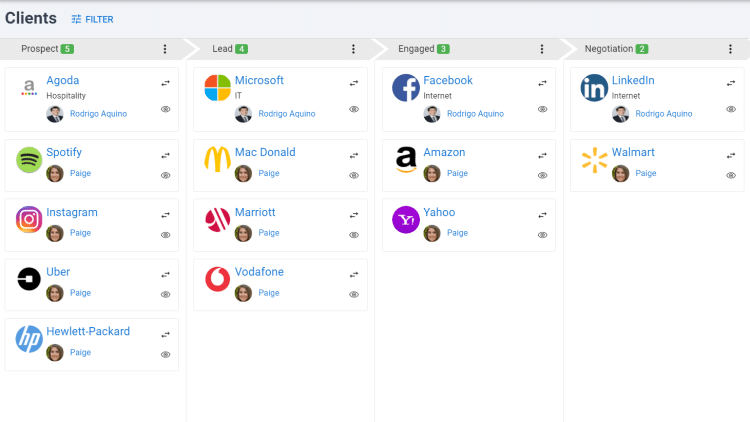
Task: Click the transfer arrows icon on Facebook card
Action: 542,83
